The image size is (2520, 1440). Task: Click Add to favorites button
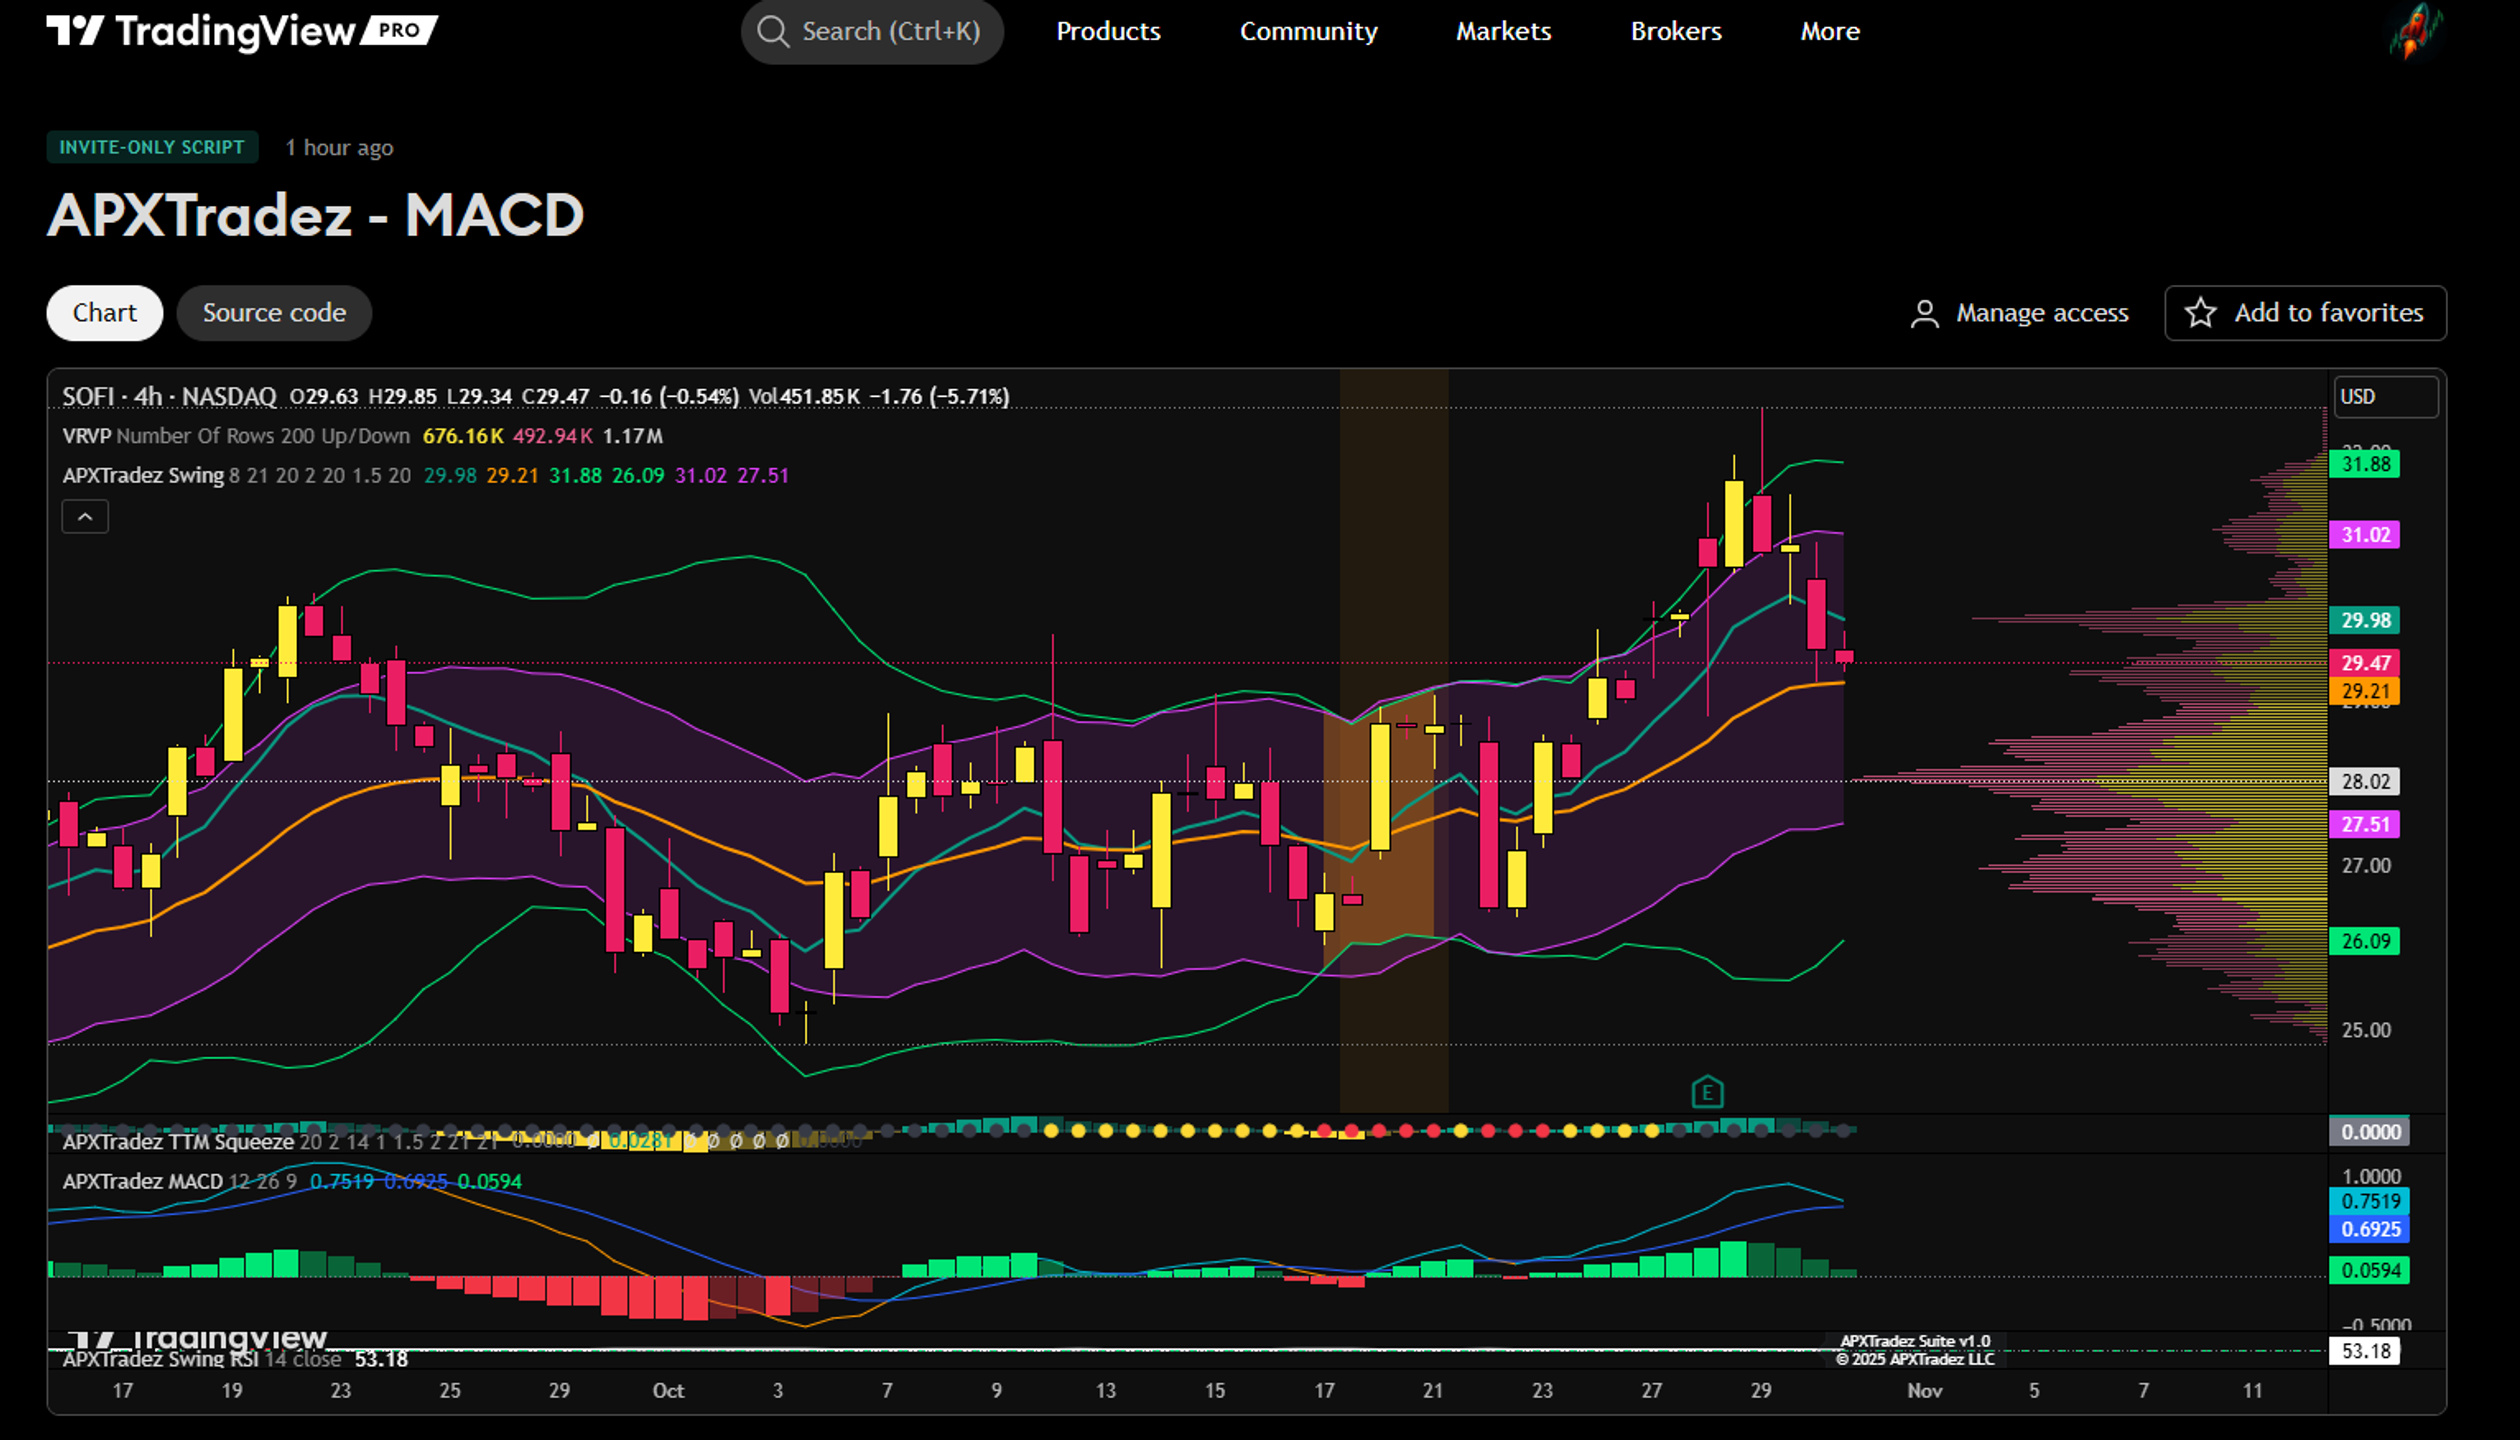click(2305, 313)
